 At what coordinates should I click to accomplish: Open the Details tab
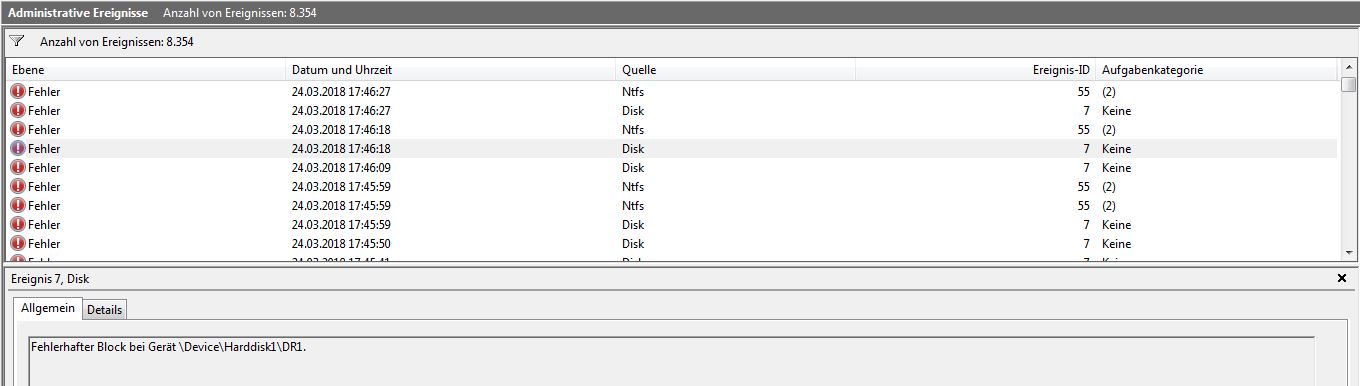(104, 310)
